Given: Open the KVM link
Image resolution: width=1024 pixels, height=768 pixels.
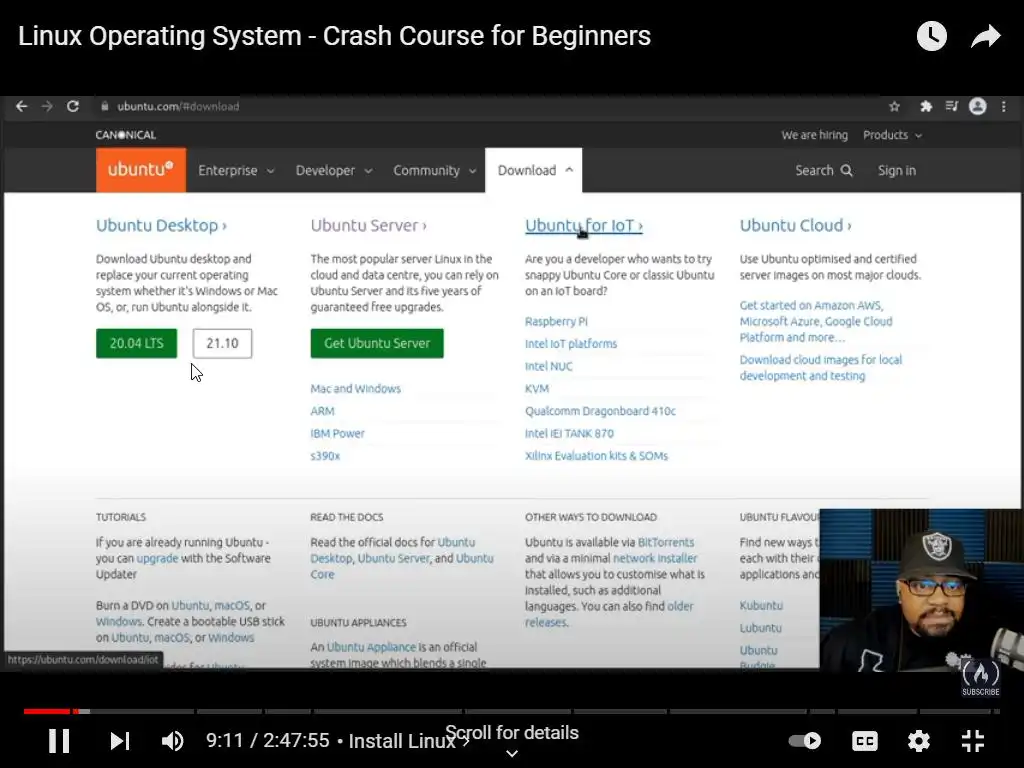Looking at the screenshot, I should (537, 389).
